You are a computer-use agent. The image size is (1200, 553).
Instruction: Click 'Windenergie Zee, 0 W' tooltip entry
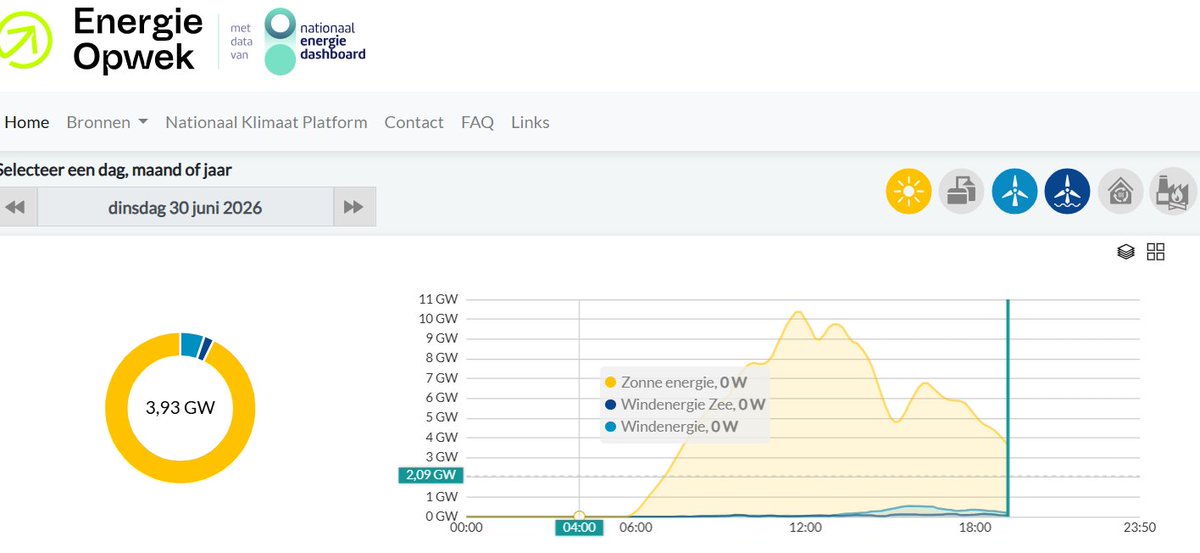(x=685, y=404)
